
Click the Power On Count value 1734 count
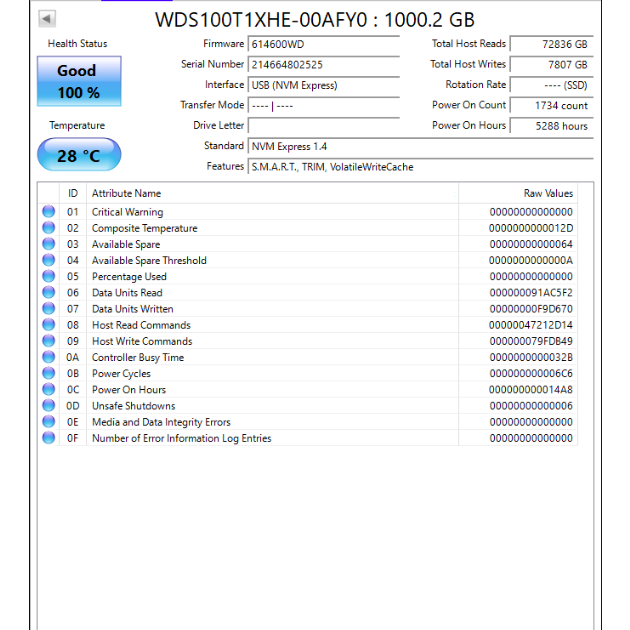(x=552, y=106)
